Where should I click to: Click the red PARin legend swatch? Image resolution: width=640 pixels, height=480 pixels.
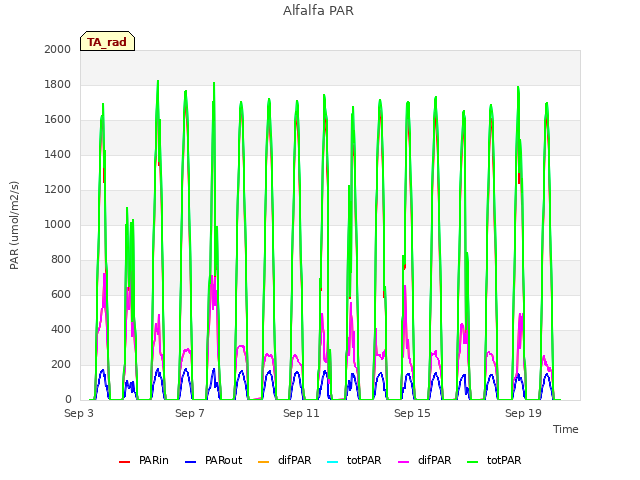pos(124,462)
